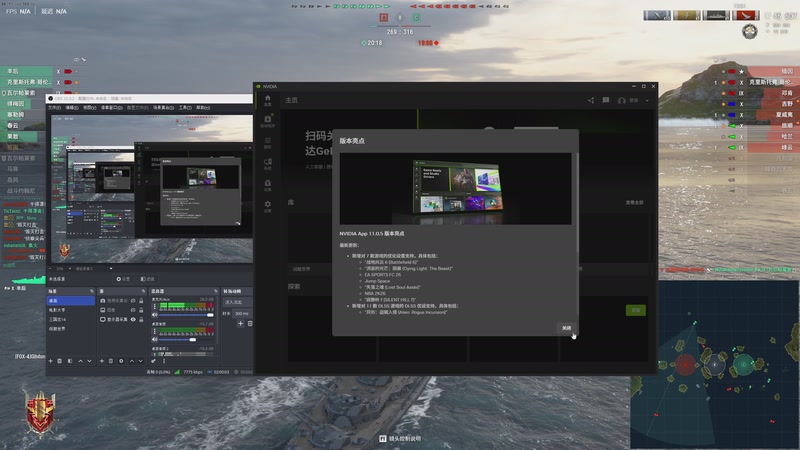800x450 pixels.
Task: Open source properties button beside OBS source label
Action: click(x=123, y=279)
